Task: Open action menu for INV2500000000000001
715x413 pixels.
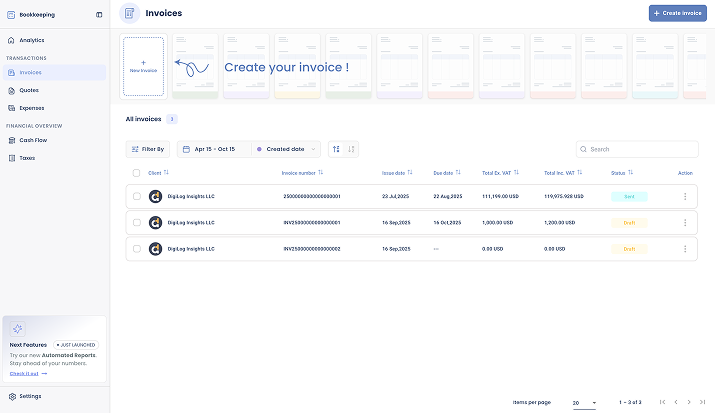Action: point(685,222)
